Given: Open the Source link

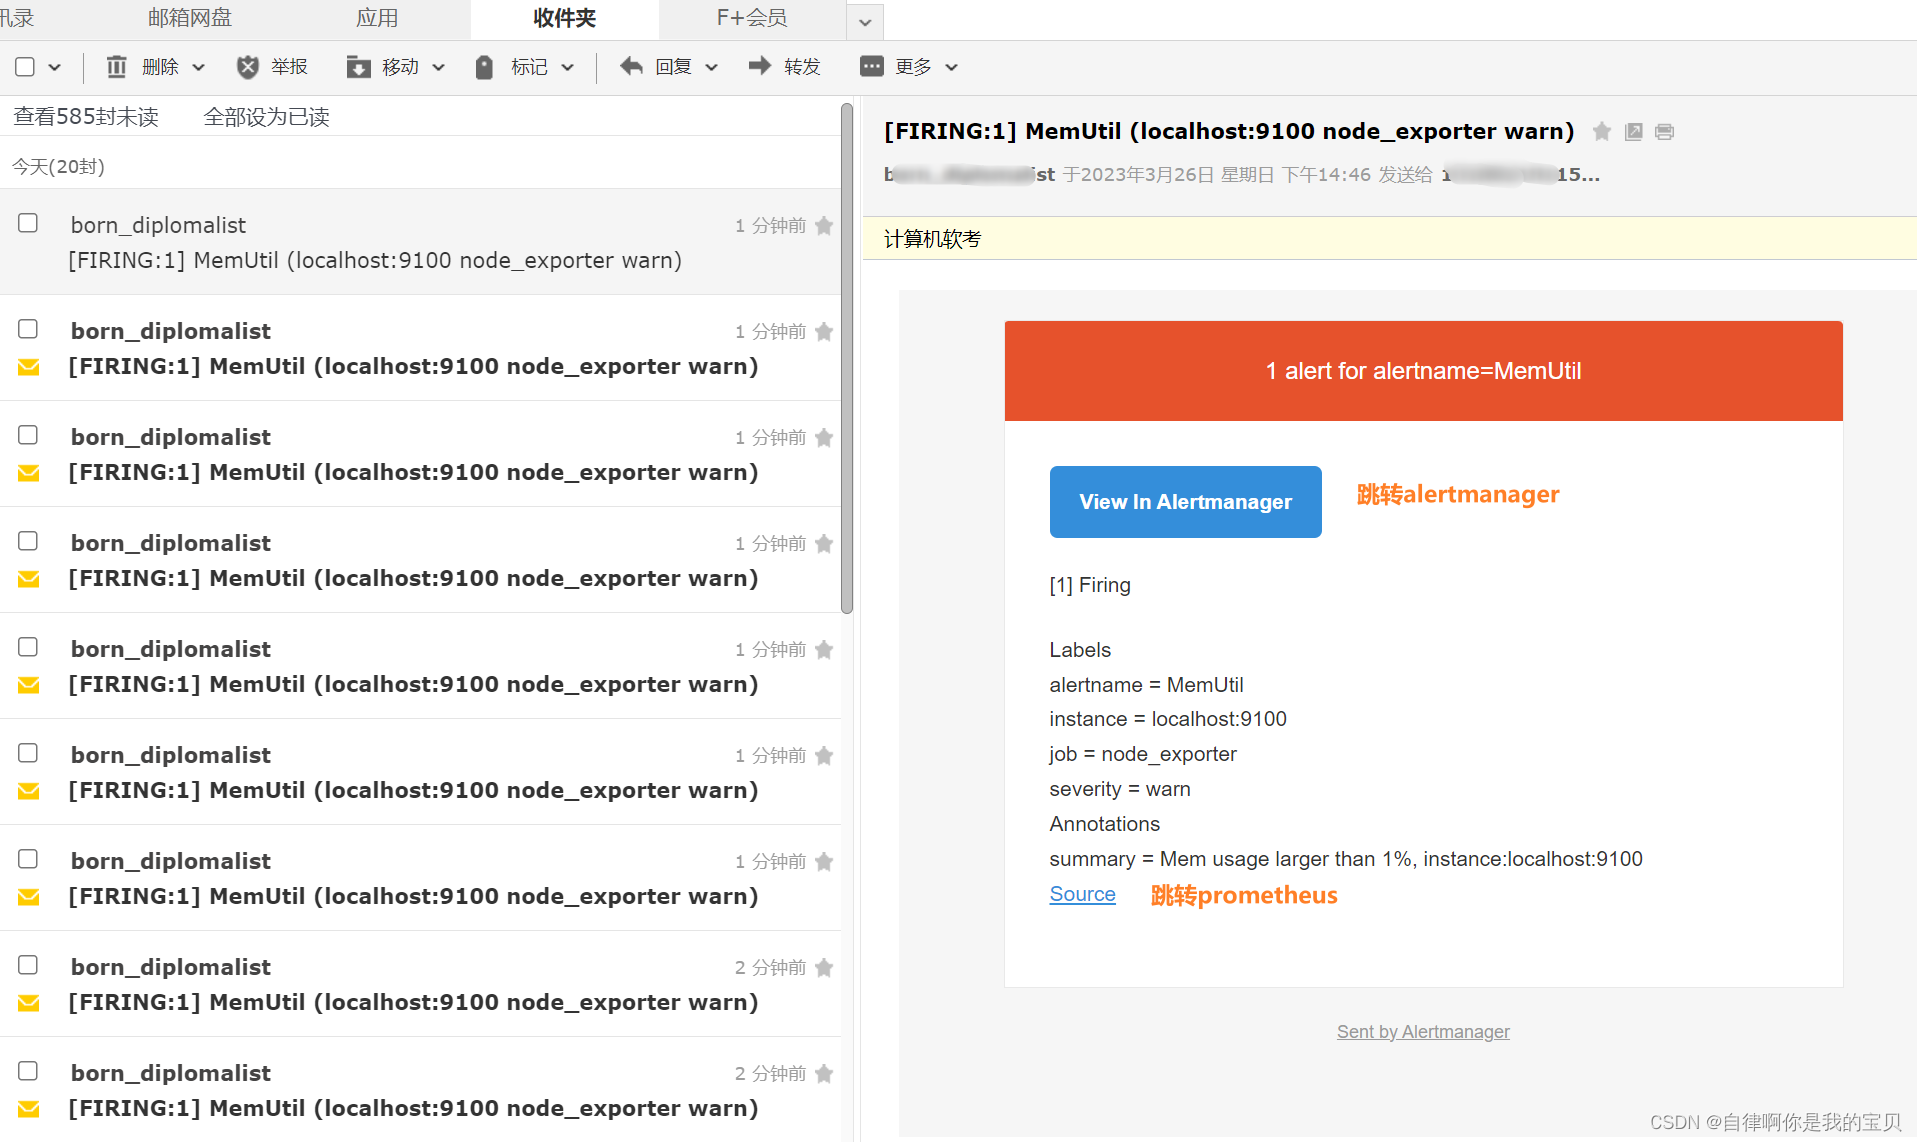Looking at the screenshot, I should click(1082, 894).
